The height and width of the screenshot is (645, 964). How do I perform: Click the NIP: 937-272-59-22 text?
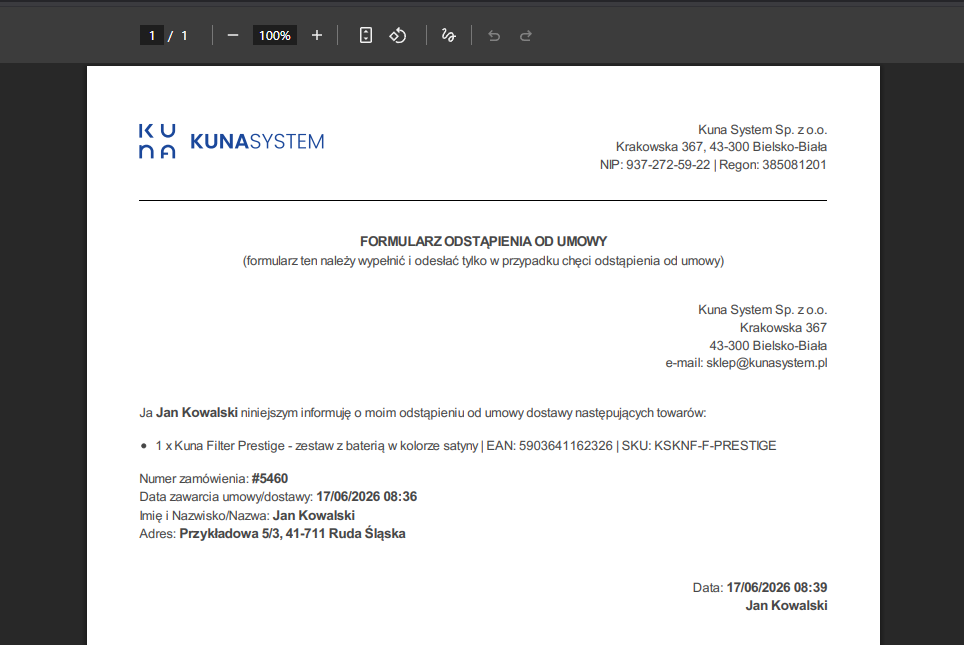click(655, 165)
